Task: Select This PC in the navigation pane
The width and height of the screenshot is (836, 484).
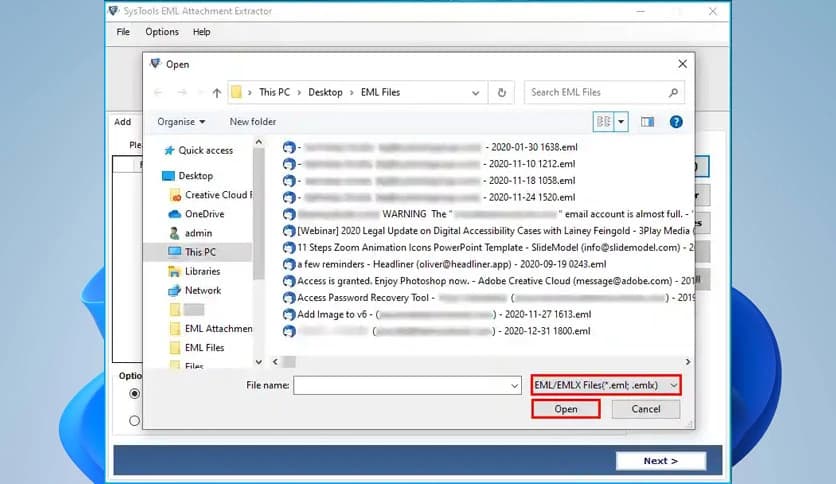Action: point(200,252)
